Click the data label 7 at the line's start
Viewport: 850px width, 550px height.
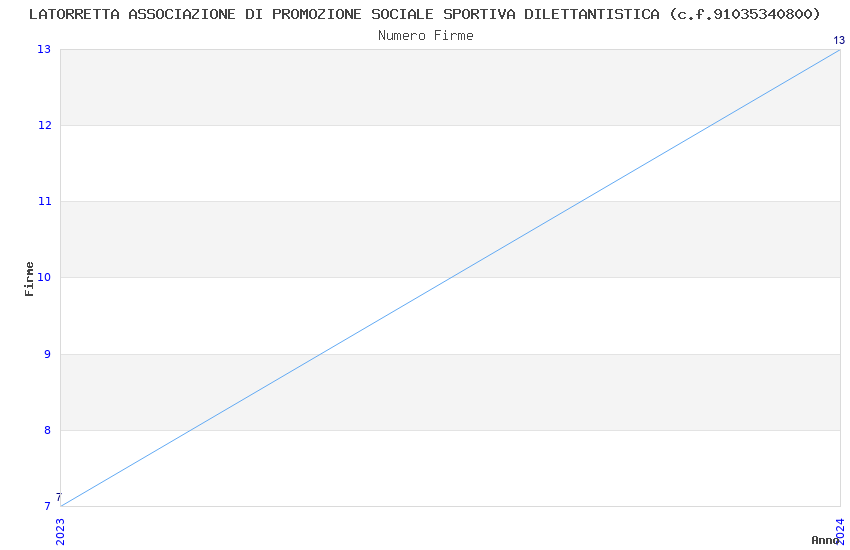coord(58,497)
